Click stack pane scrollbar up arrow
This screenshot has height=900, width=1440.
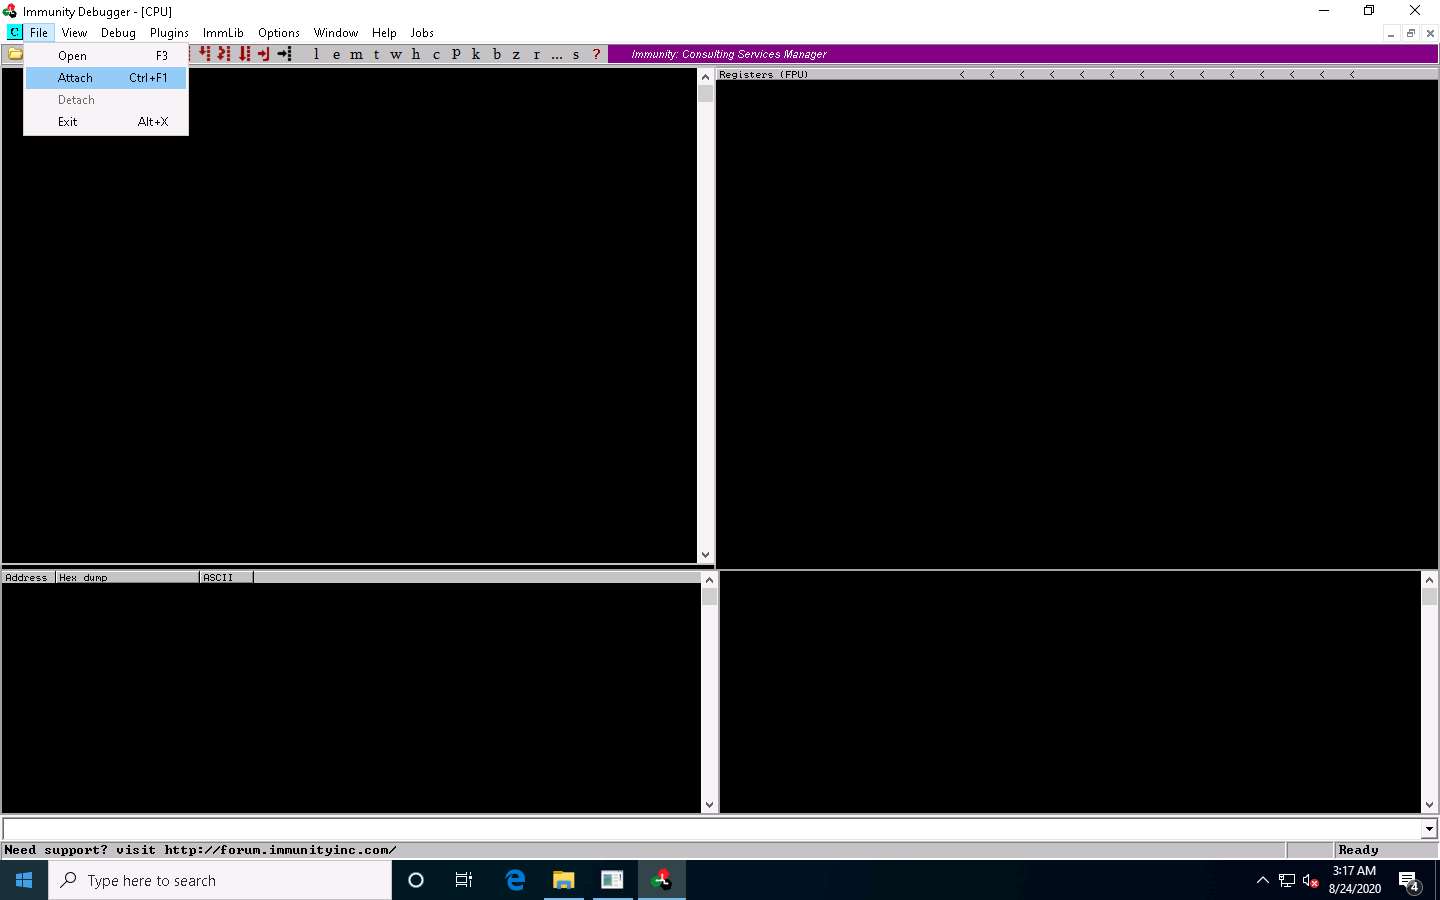click(x=1429, y=580)
